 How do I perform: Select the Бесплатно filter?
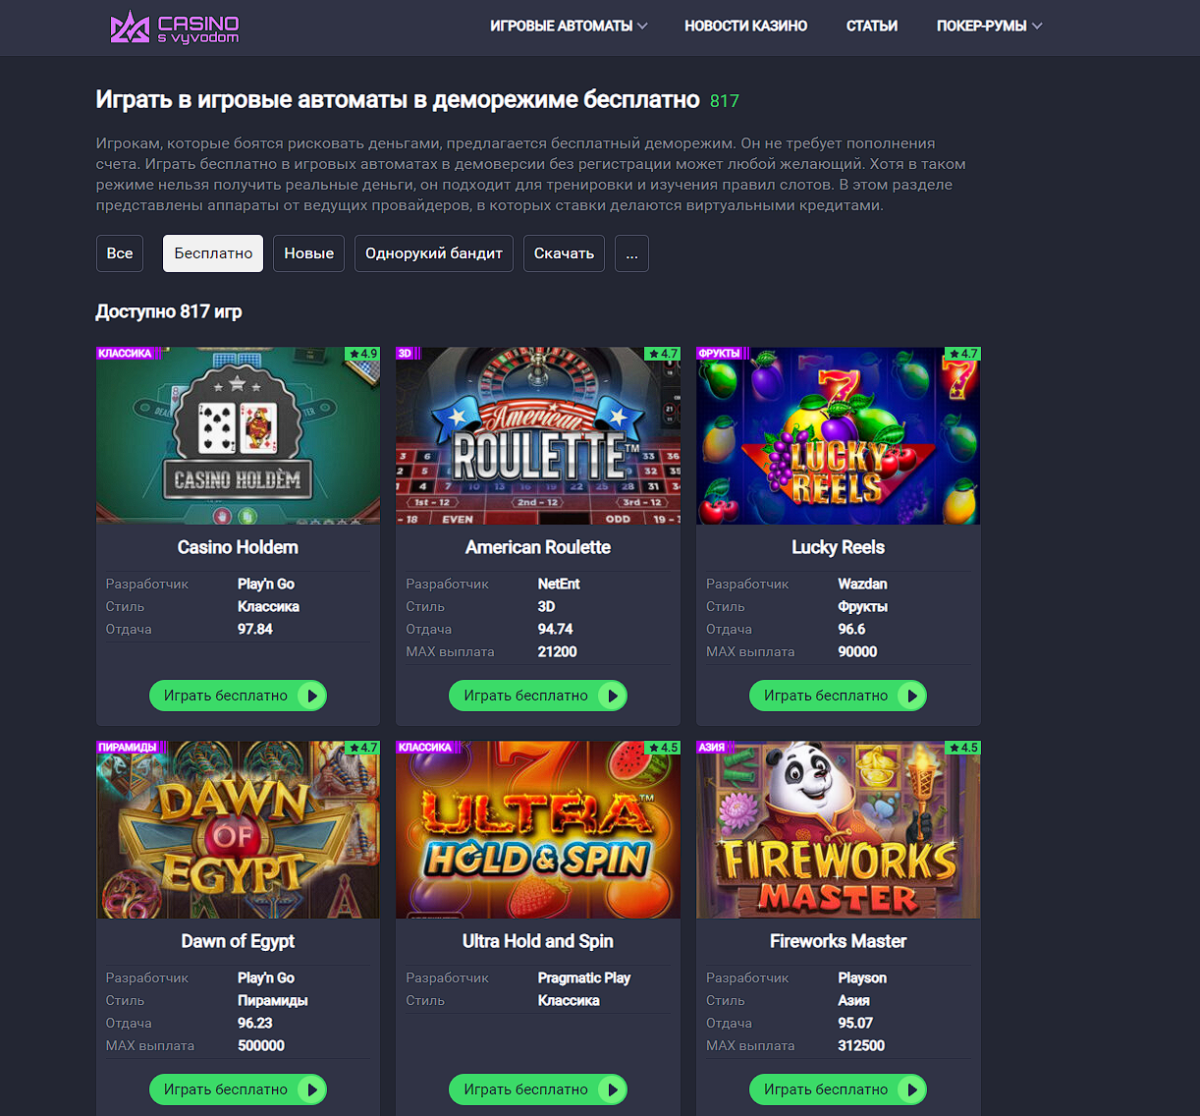point(213,254)
